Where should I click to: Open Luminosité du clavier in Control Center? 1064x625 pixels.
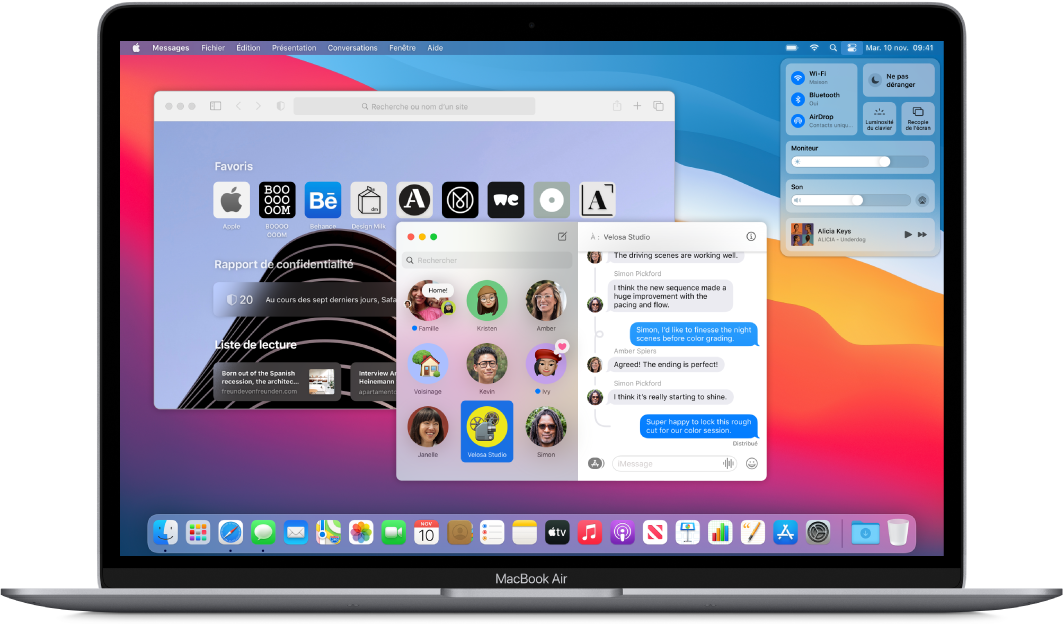pos(880,120)
